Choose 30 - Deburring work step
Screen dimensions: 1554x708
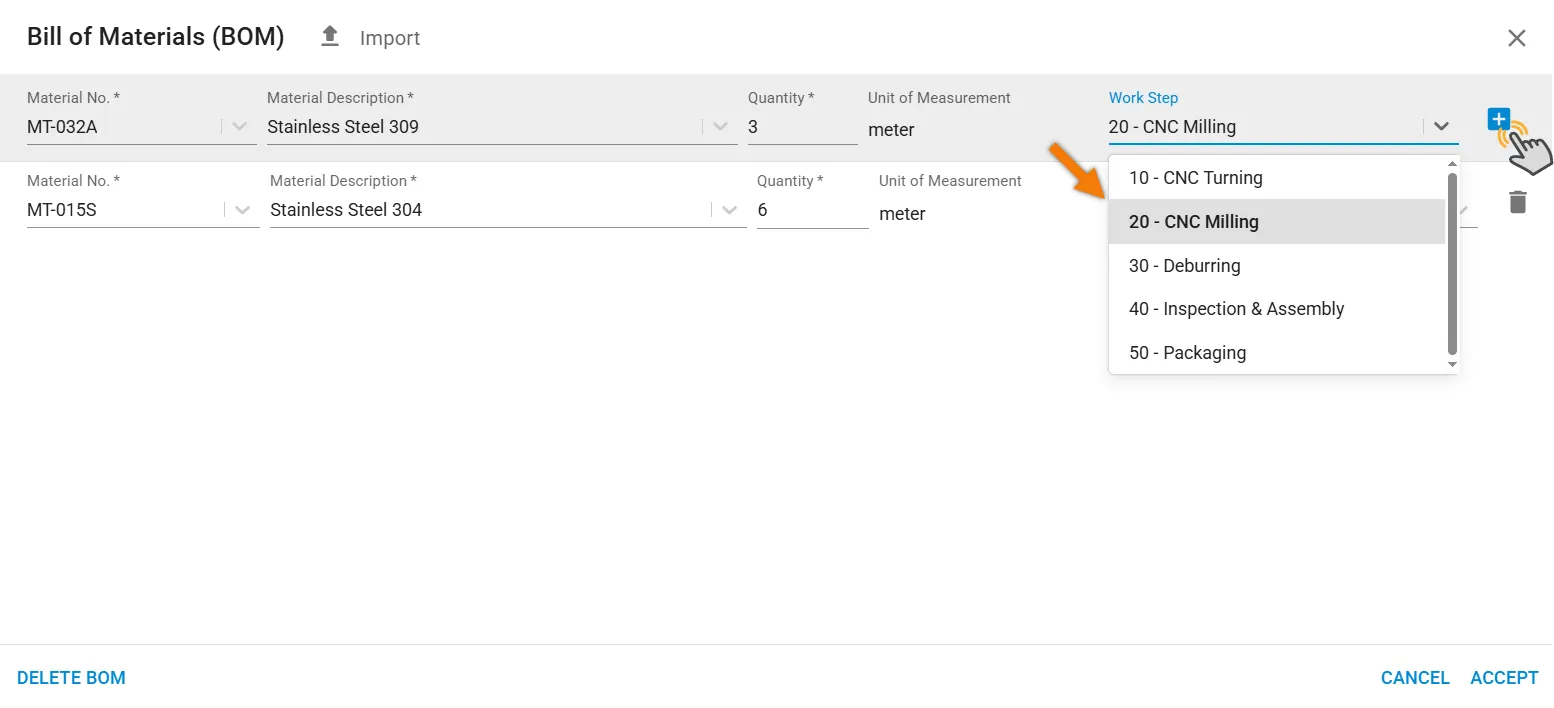tap(1277, 266)
